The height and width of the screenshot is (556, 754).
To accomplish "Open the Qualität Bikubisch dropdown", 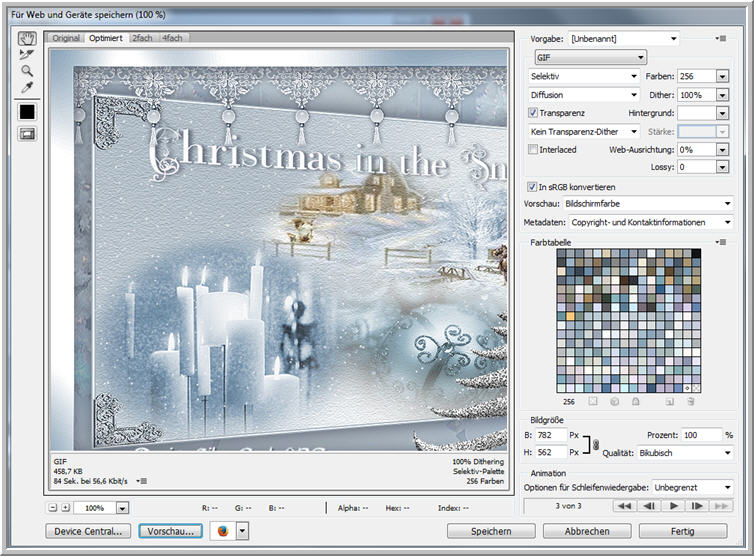I will coord(685,453).
